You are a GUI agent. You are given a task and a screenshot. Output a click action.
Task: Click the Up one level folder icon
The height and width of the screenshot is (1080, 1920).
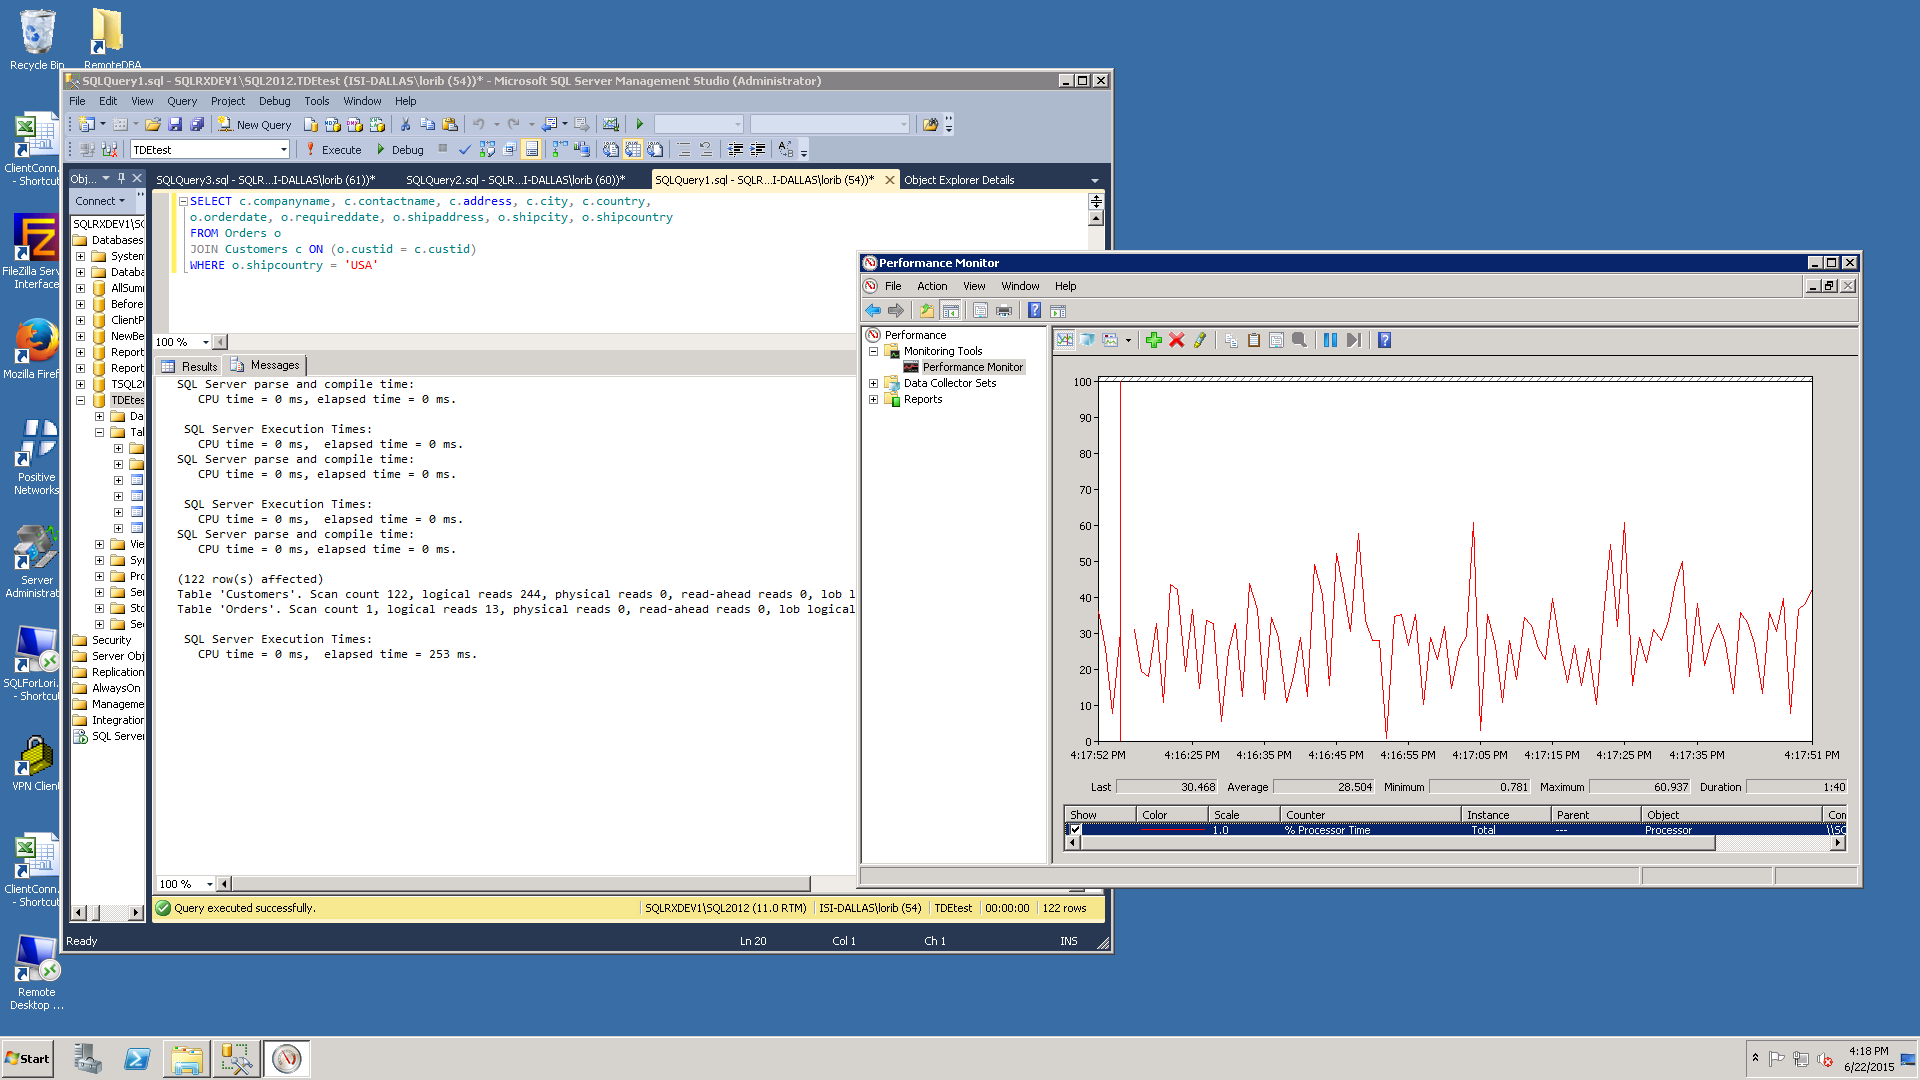tap(927, 311)
